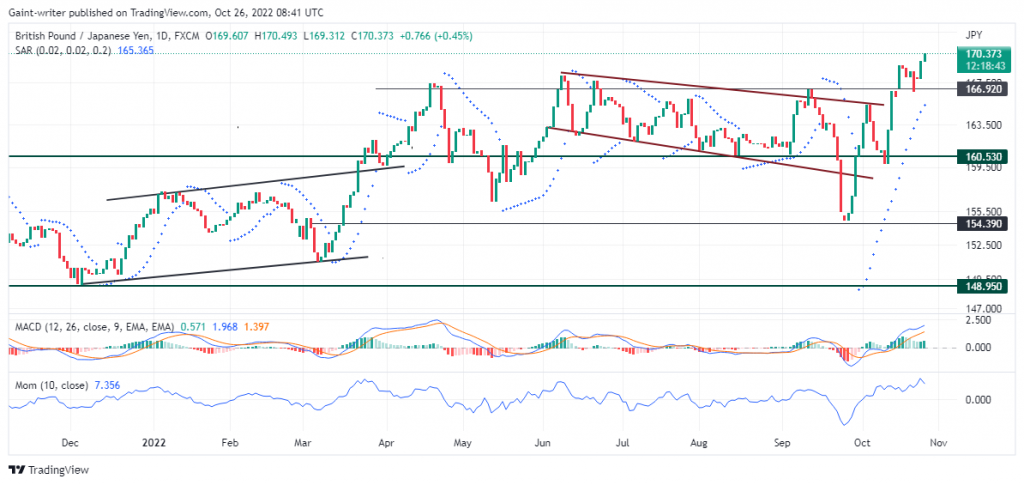Click the 160.530 horizontal line price label
The image size is (1024, 485).
click(981, 156)
